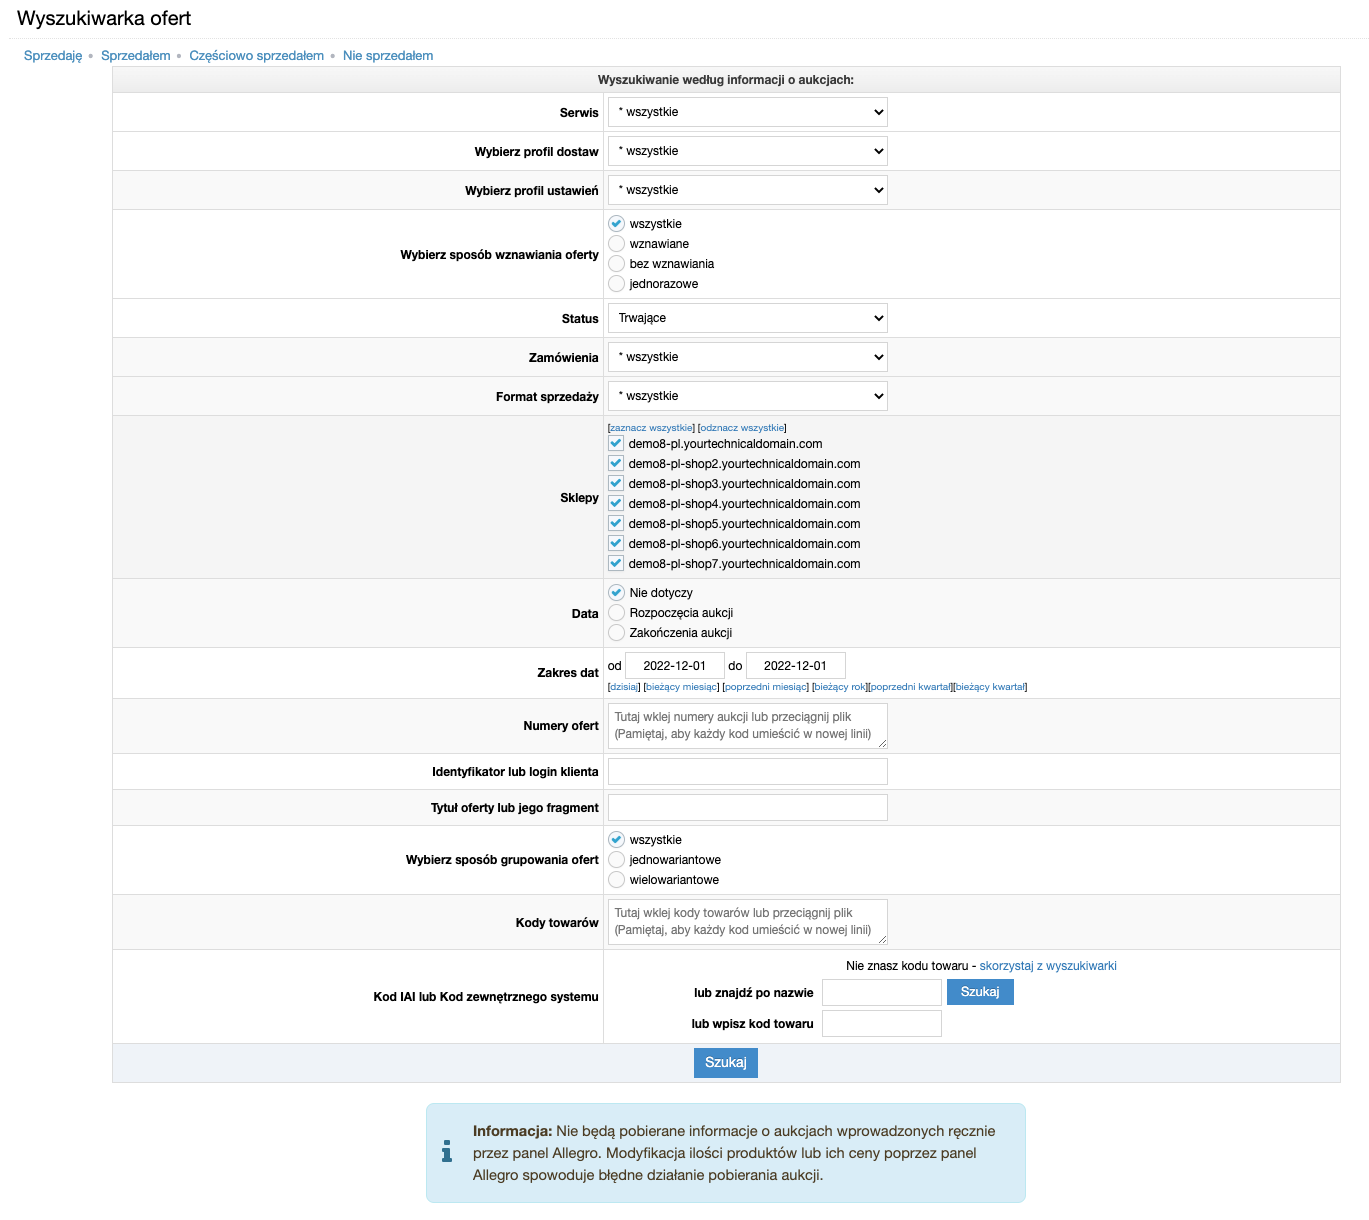The width and height of the screenshot is (1369, 1220).
Task: Focus lub wpisz kod towaru field
Action: point(882,1023)
